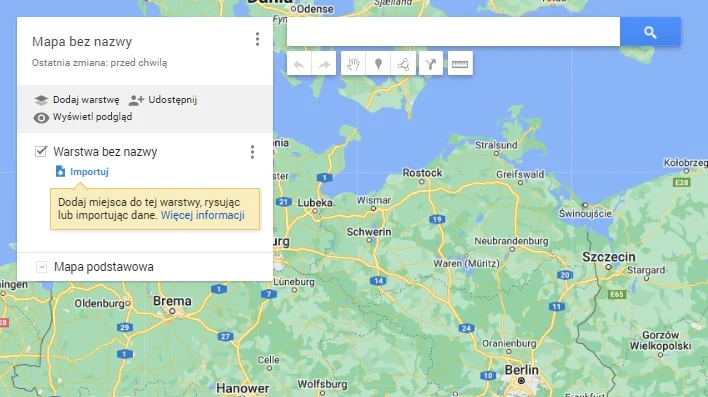Click Celle label on the map
This screenshot has width=708, height=397.
pyautogui.click(x=268, y=360)
